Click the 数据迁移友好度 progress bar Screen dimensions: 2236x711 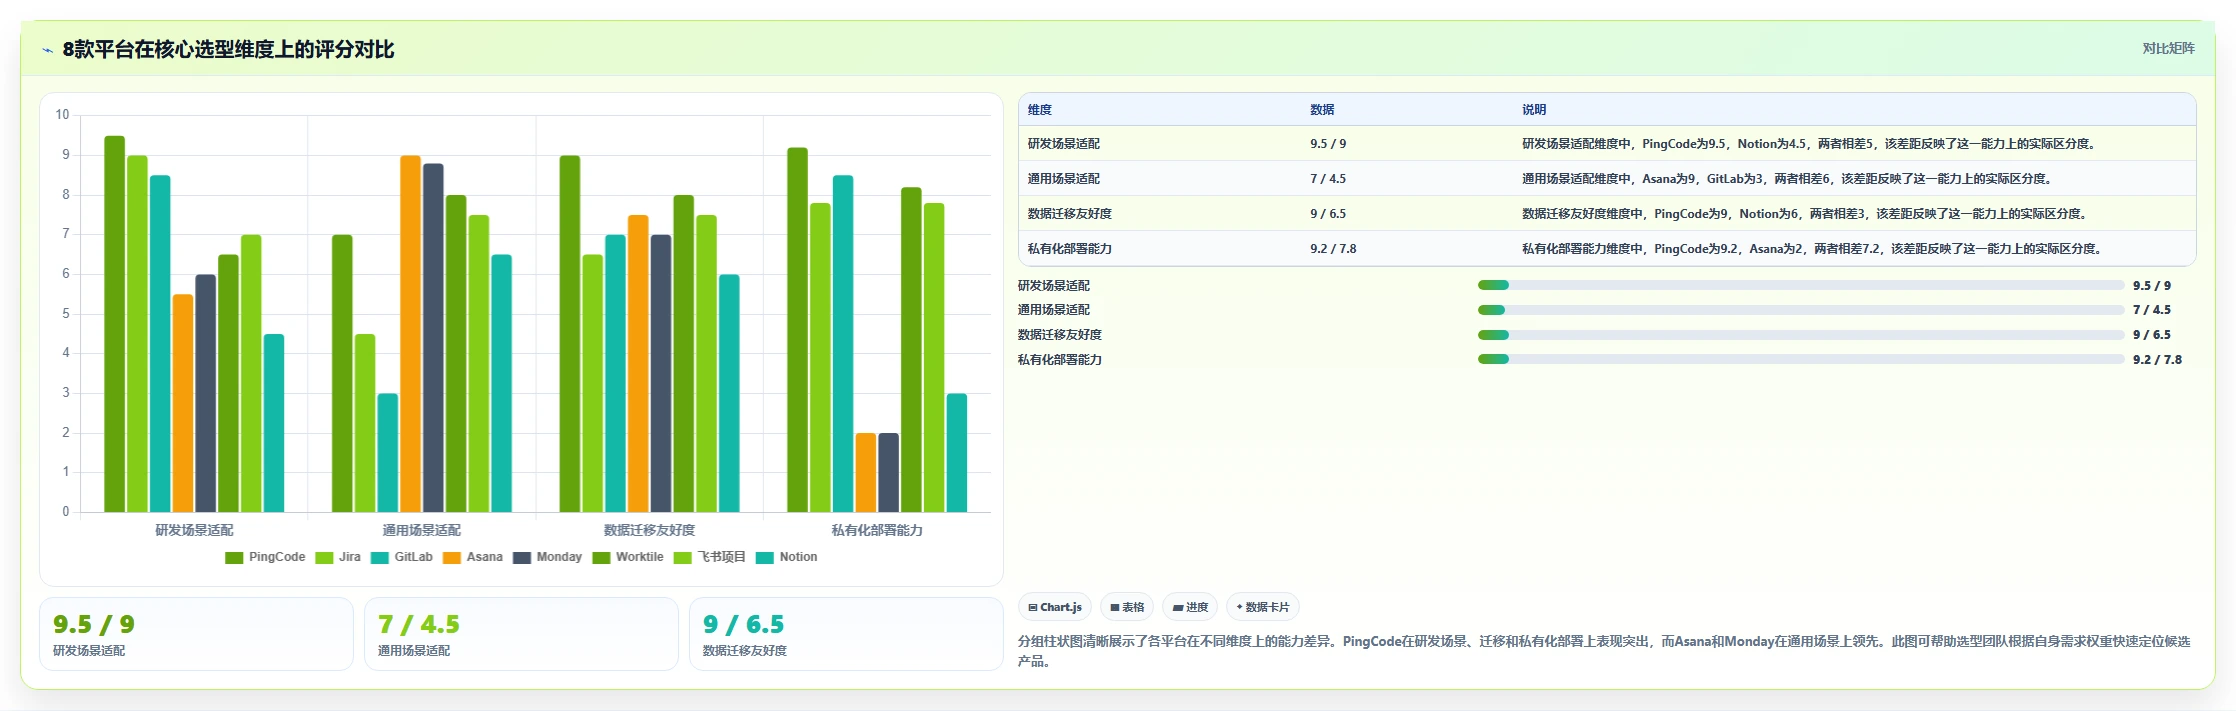click(x=1801, y=335)
